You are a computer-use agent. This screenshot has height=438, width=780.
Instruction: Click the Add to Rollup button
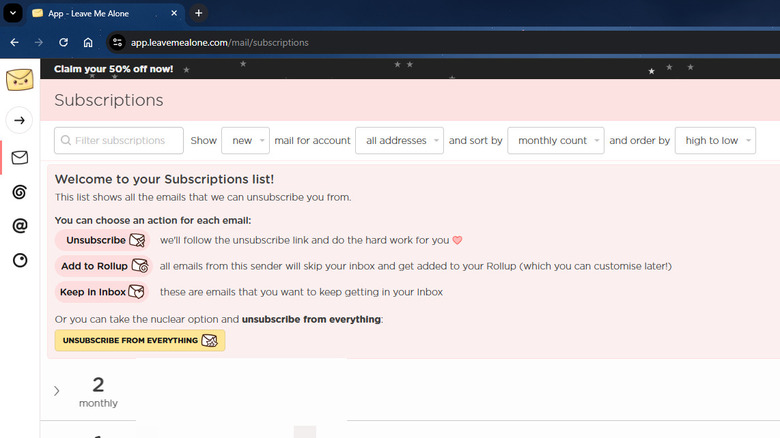pos(103,266)
